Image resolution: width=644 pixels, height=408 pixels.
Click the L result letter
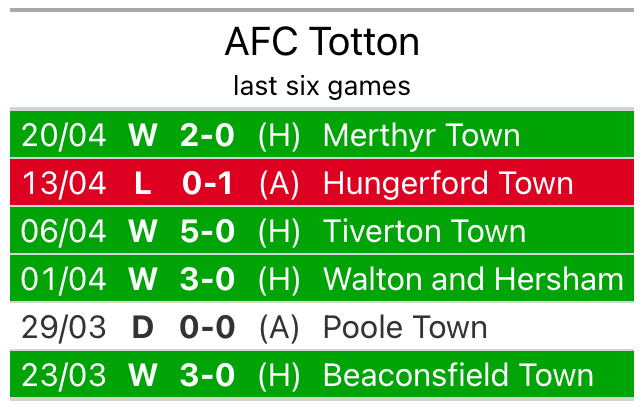(143, 183)
